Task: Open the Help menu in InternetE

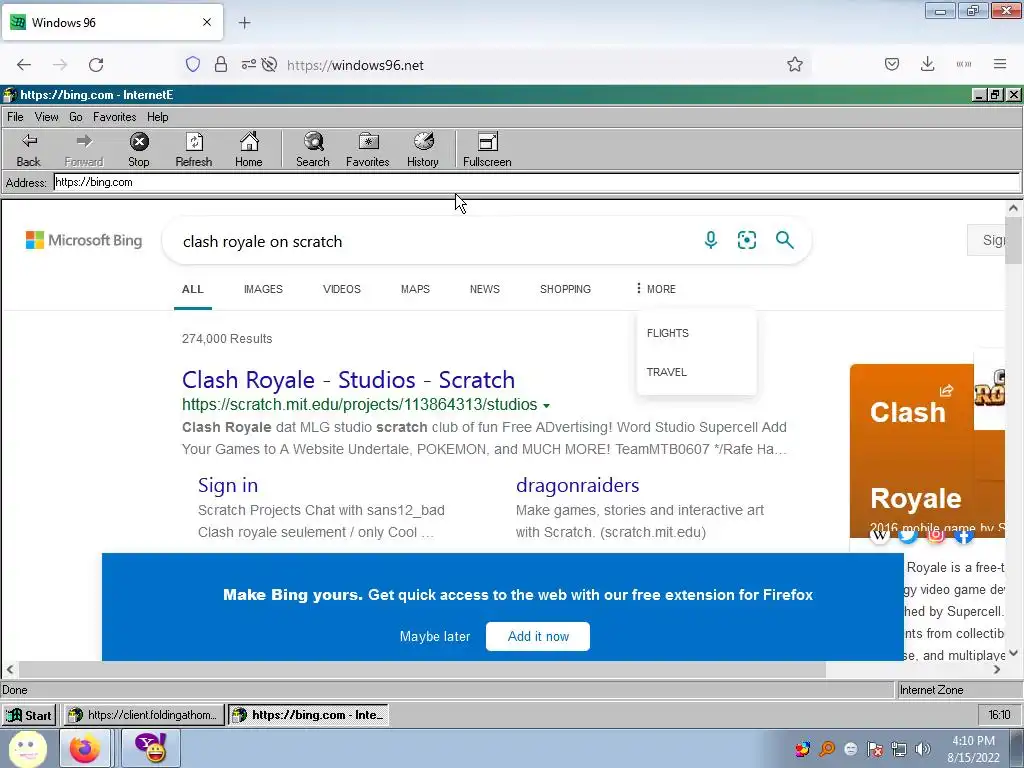Action: (157, 117)
